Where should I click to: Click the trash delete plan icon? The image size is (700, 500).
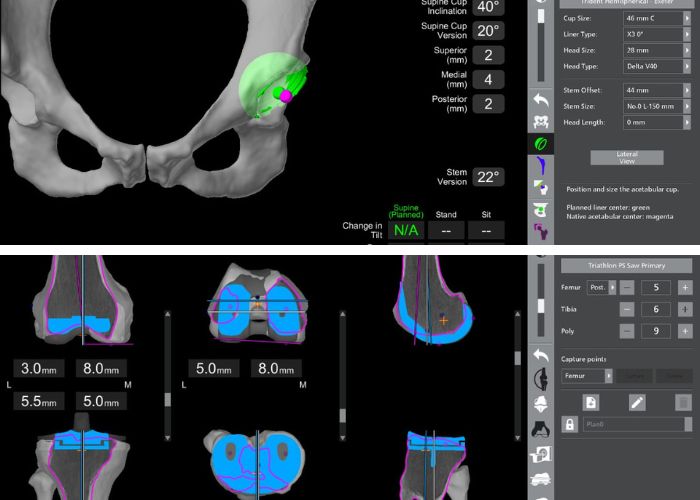click(683, 402)
